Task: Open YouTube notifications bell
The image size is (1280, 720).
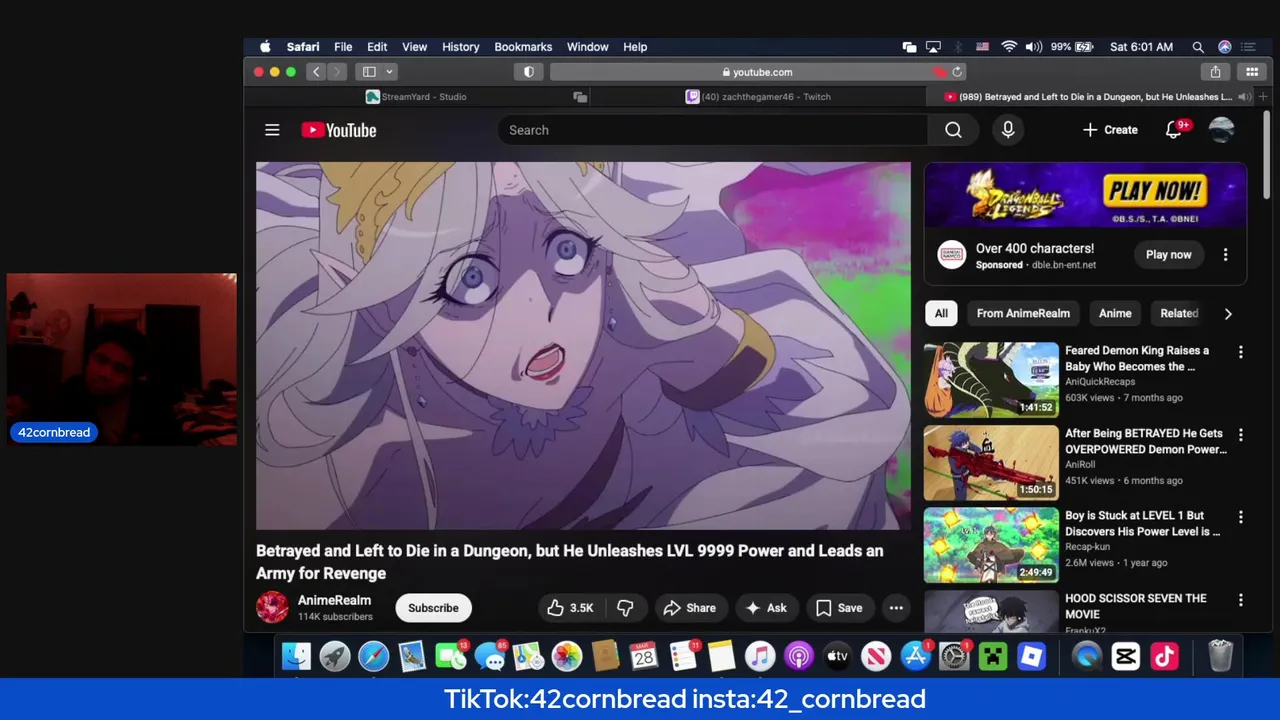Action: (x=1174, y=130)
